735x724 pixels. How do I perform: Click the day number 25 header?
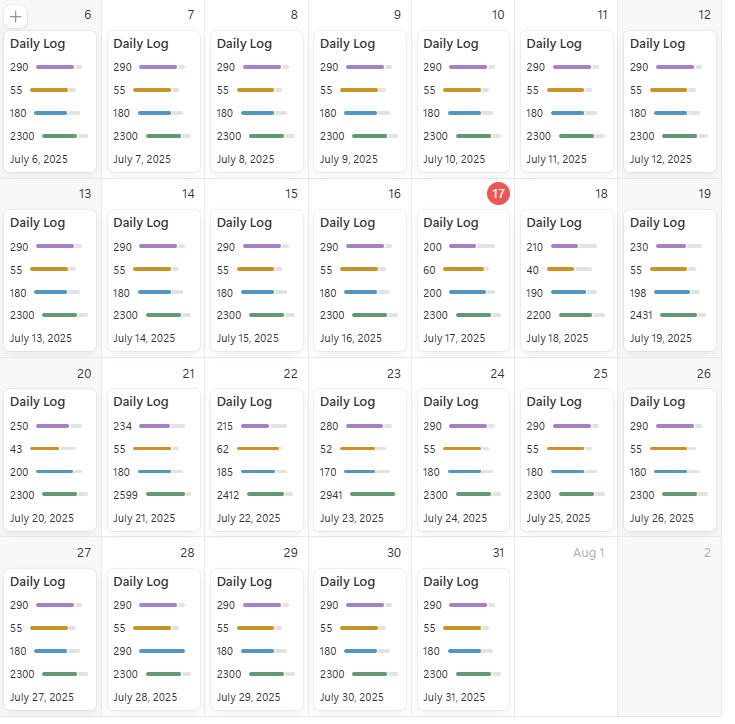(600, 374)
